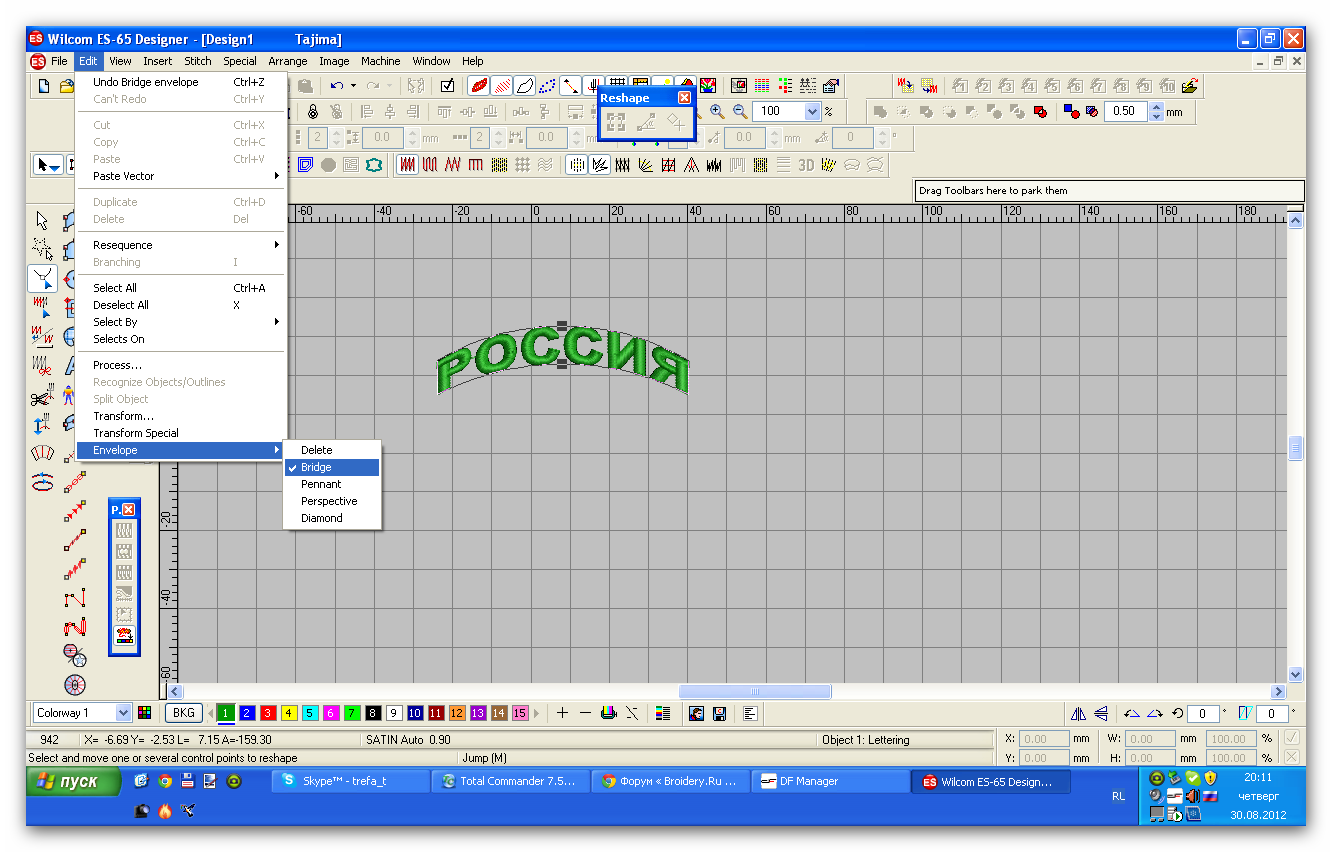Click the Zoom In magnifier icon
The height and width of the screenshot is (852, 1332).
717,112
